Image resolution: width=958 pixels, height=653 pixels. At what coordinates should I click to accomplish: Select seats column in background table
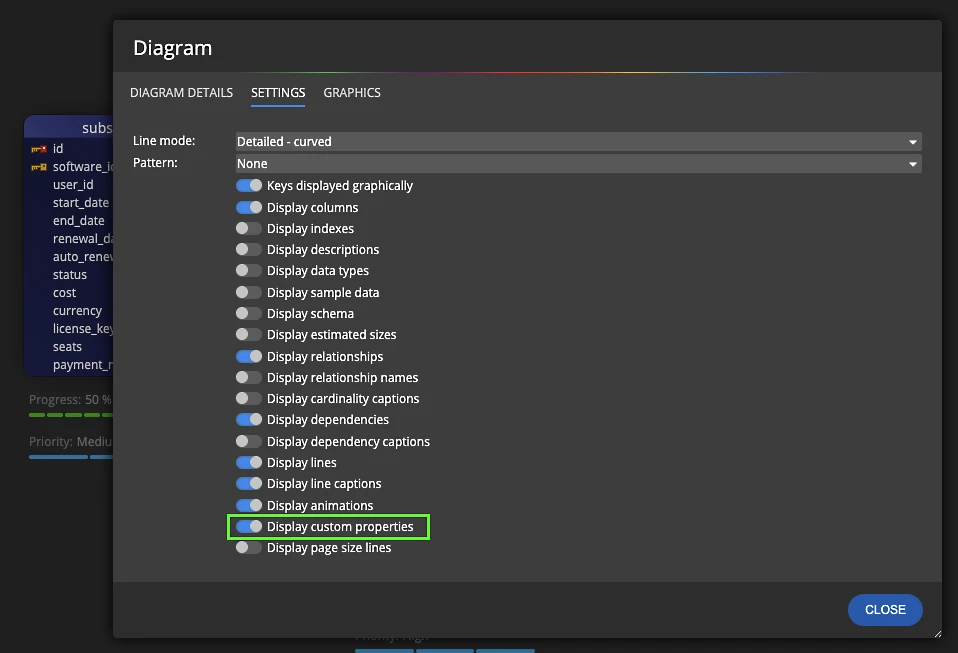click(67, 347)
